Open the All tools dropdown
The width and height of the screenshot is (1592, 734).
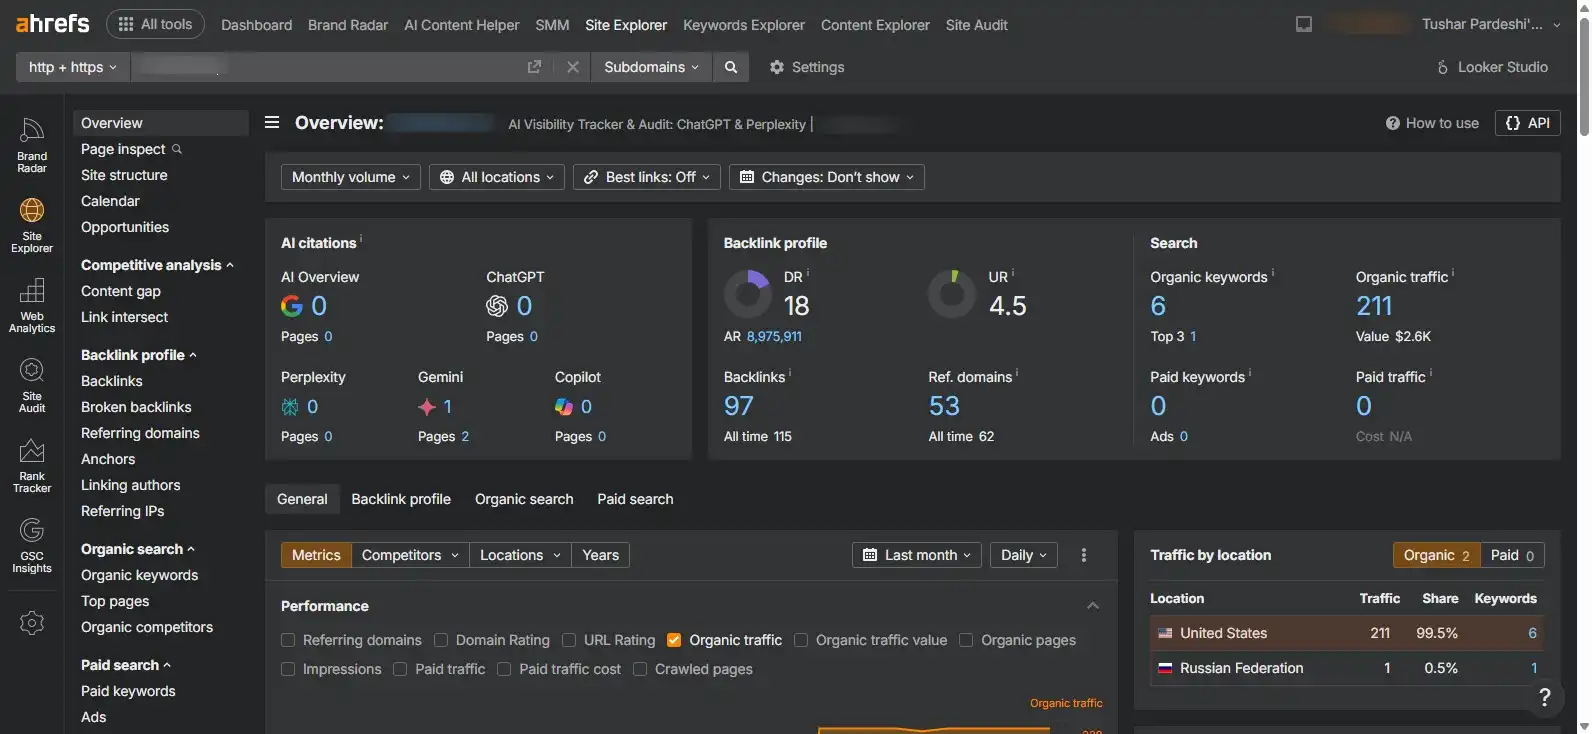155,24
